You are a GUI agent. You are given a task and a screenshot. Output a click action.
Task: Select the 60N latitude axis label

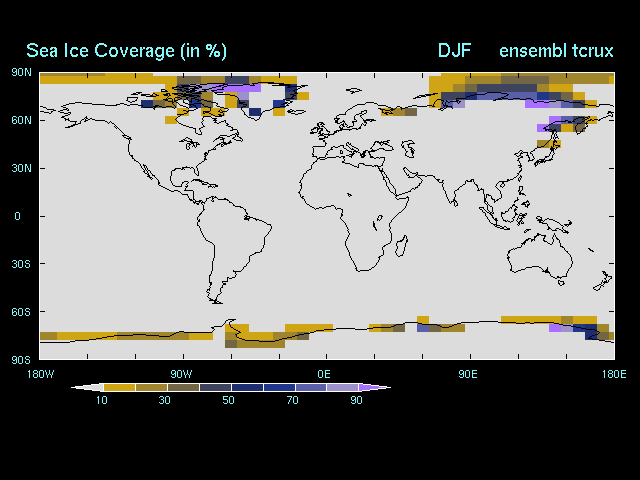coord(21,120)
